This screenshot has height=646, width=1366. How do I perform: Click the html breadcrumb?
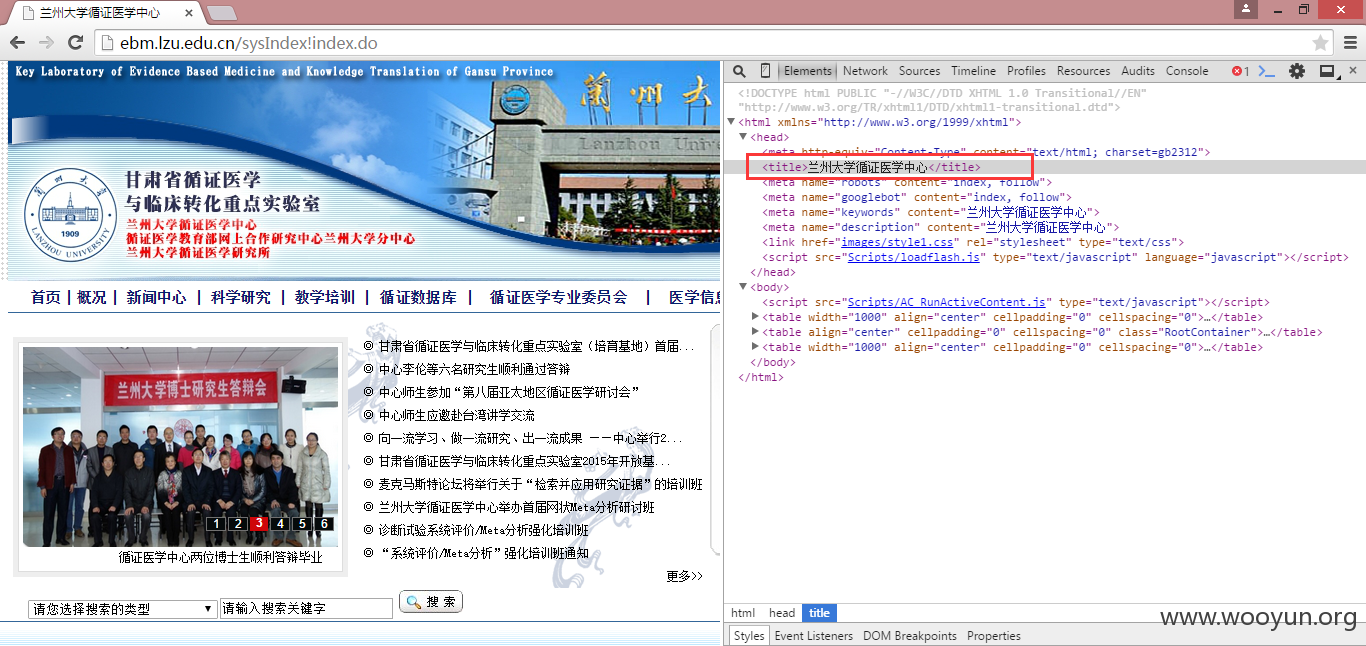pyautogui.click(x=743, y=613)
